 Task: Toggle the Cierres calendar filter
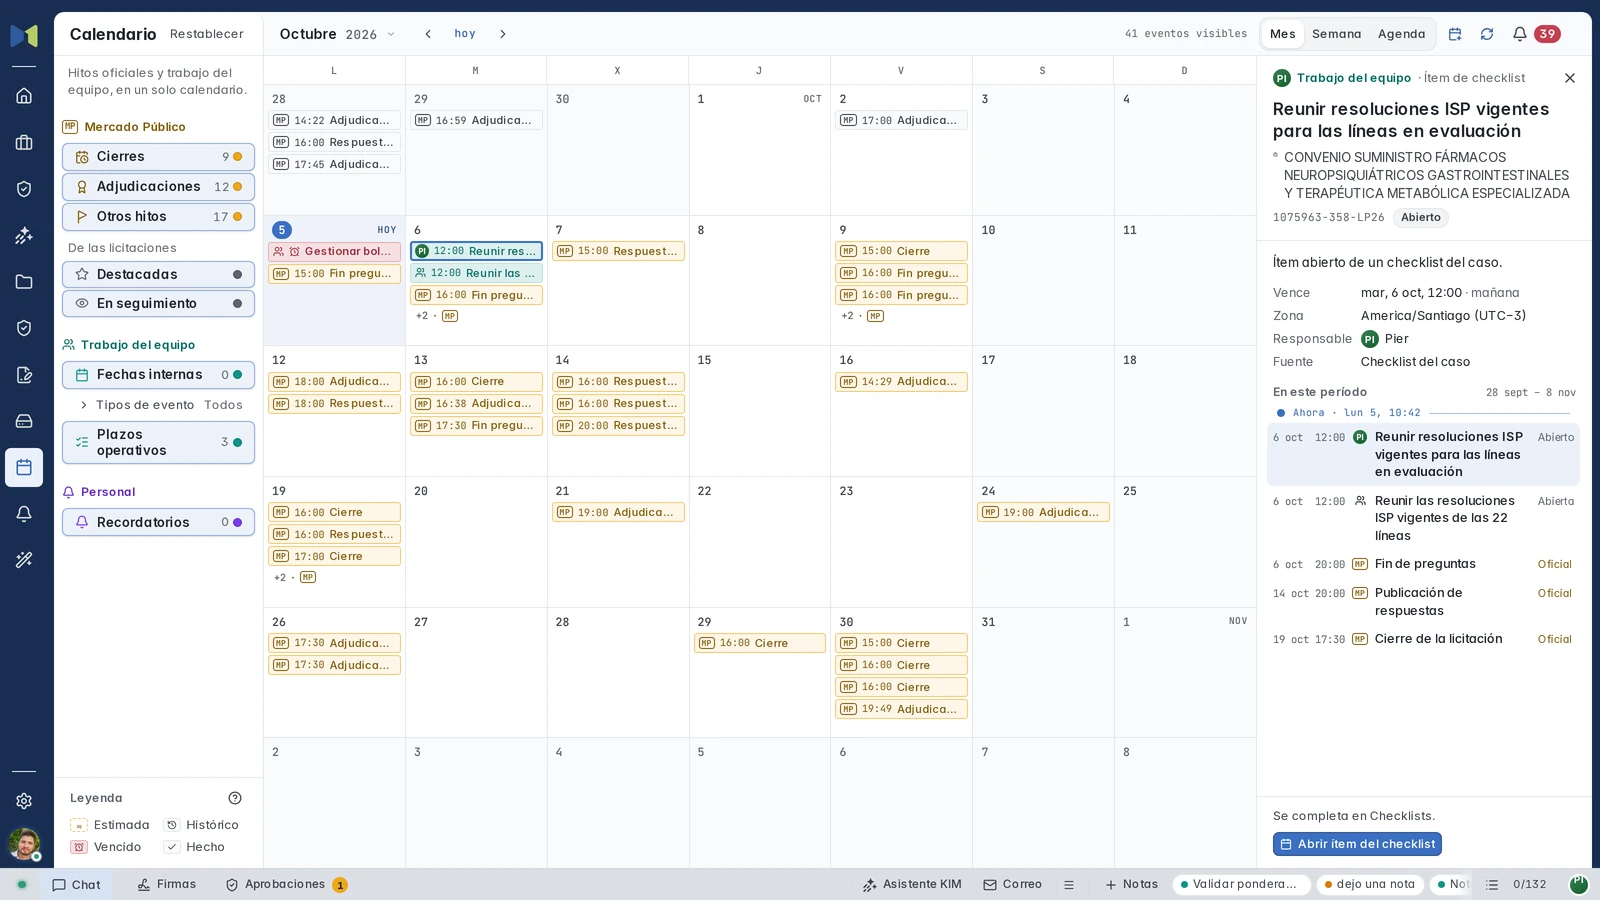tap(158, 157)
